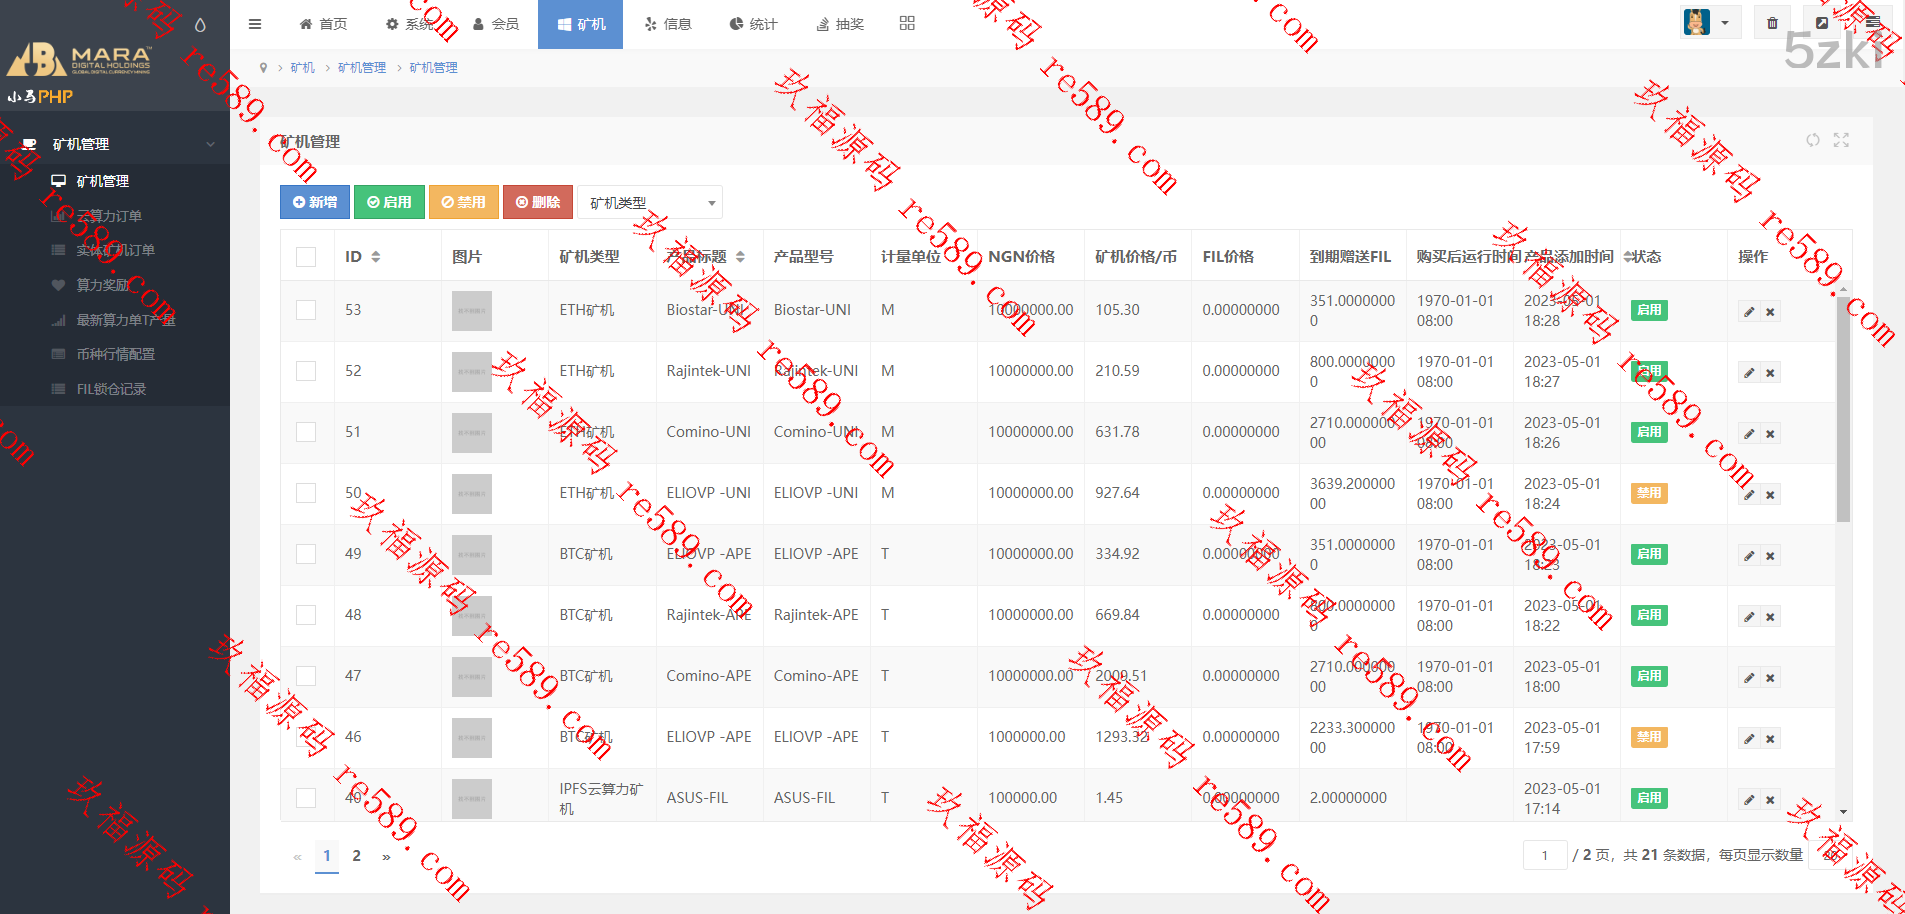1905x914 pixels.
Task: Edit row 53 with pencil icon
Action: pos(1749,312)
